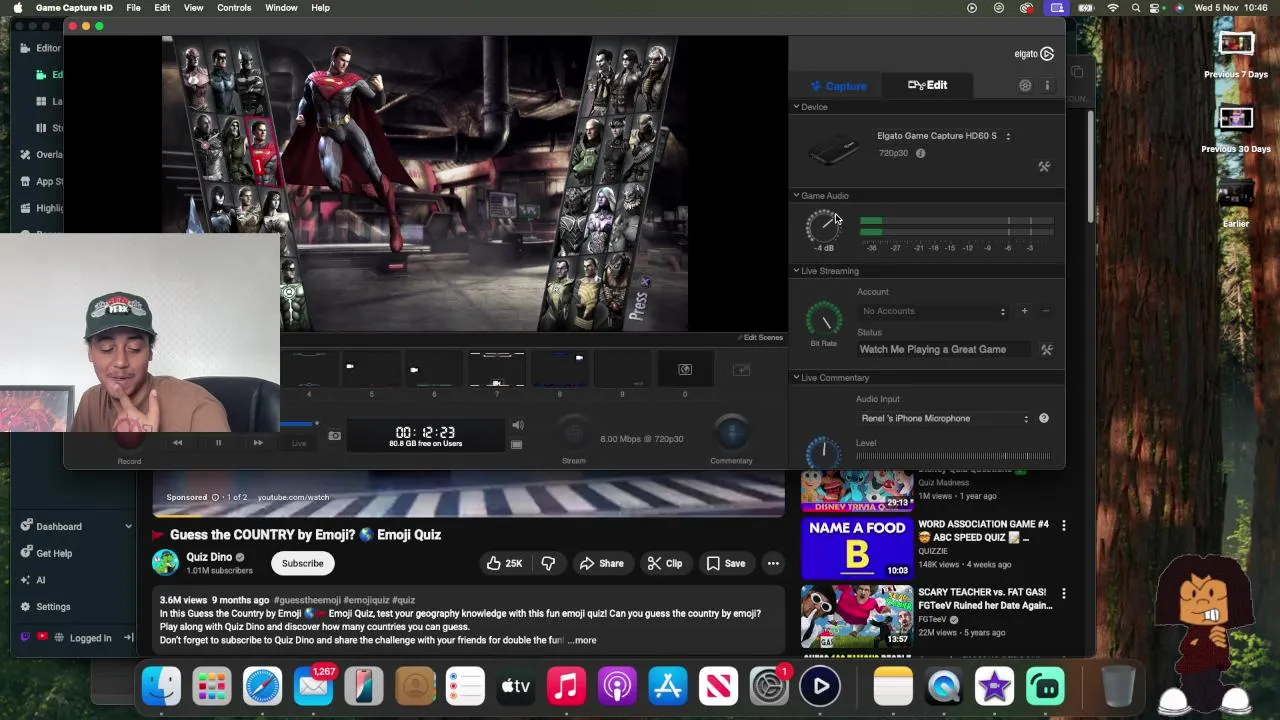Open Overlays in the sidebar behind
Screen dimensions: 1280x720
pyautogui.click(x=42, y=154)
